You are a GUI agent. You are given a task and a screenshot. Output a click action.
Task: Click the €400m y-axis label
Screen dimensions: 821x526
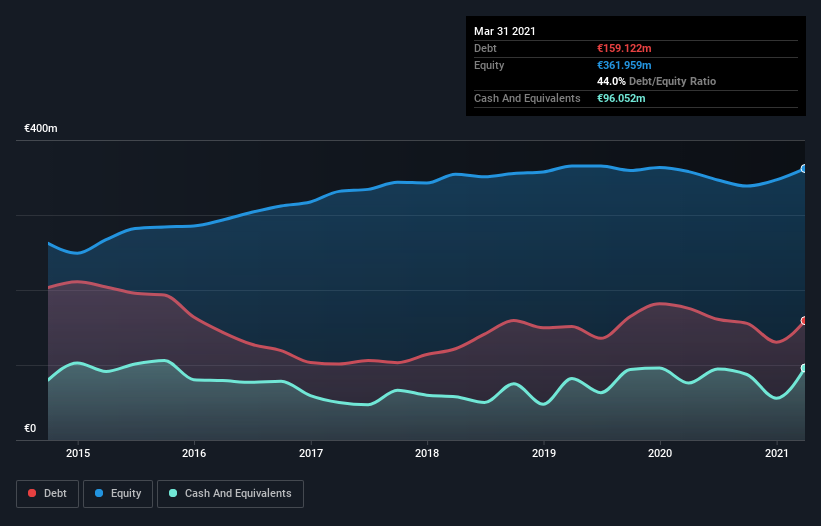point(41,128)
